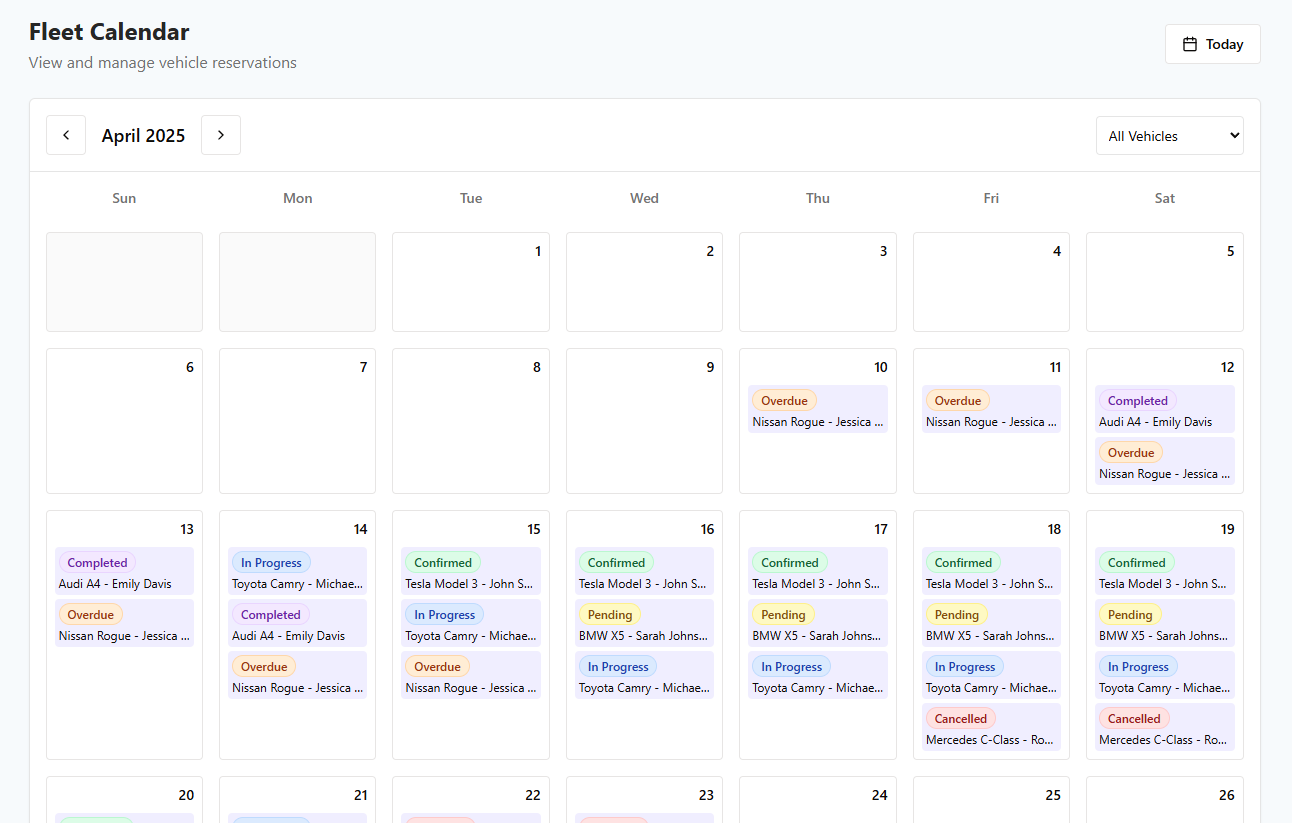Choose the April 6 day cell
Image resolution: width=1292 pixels, height=823 pixels.
124,421
